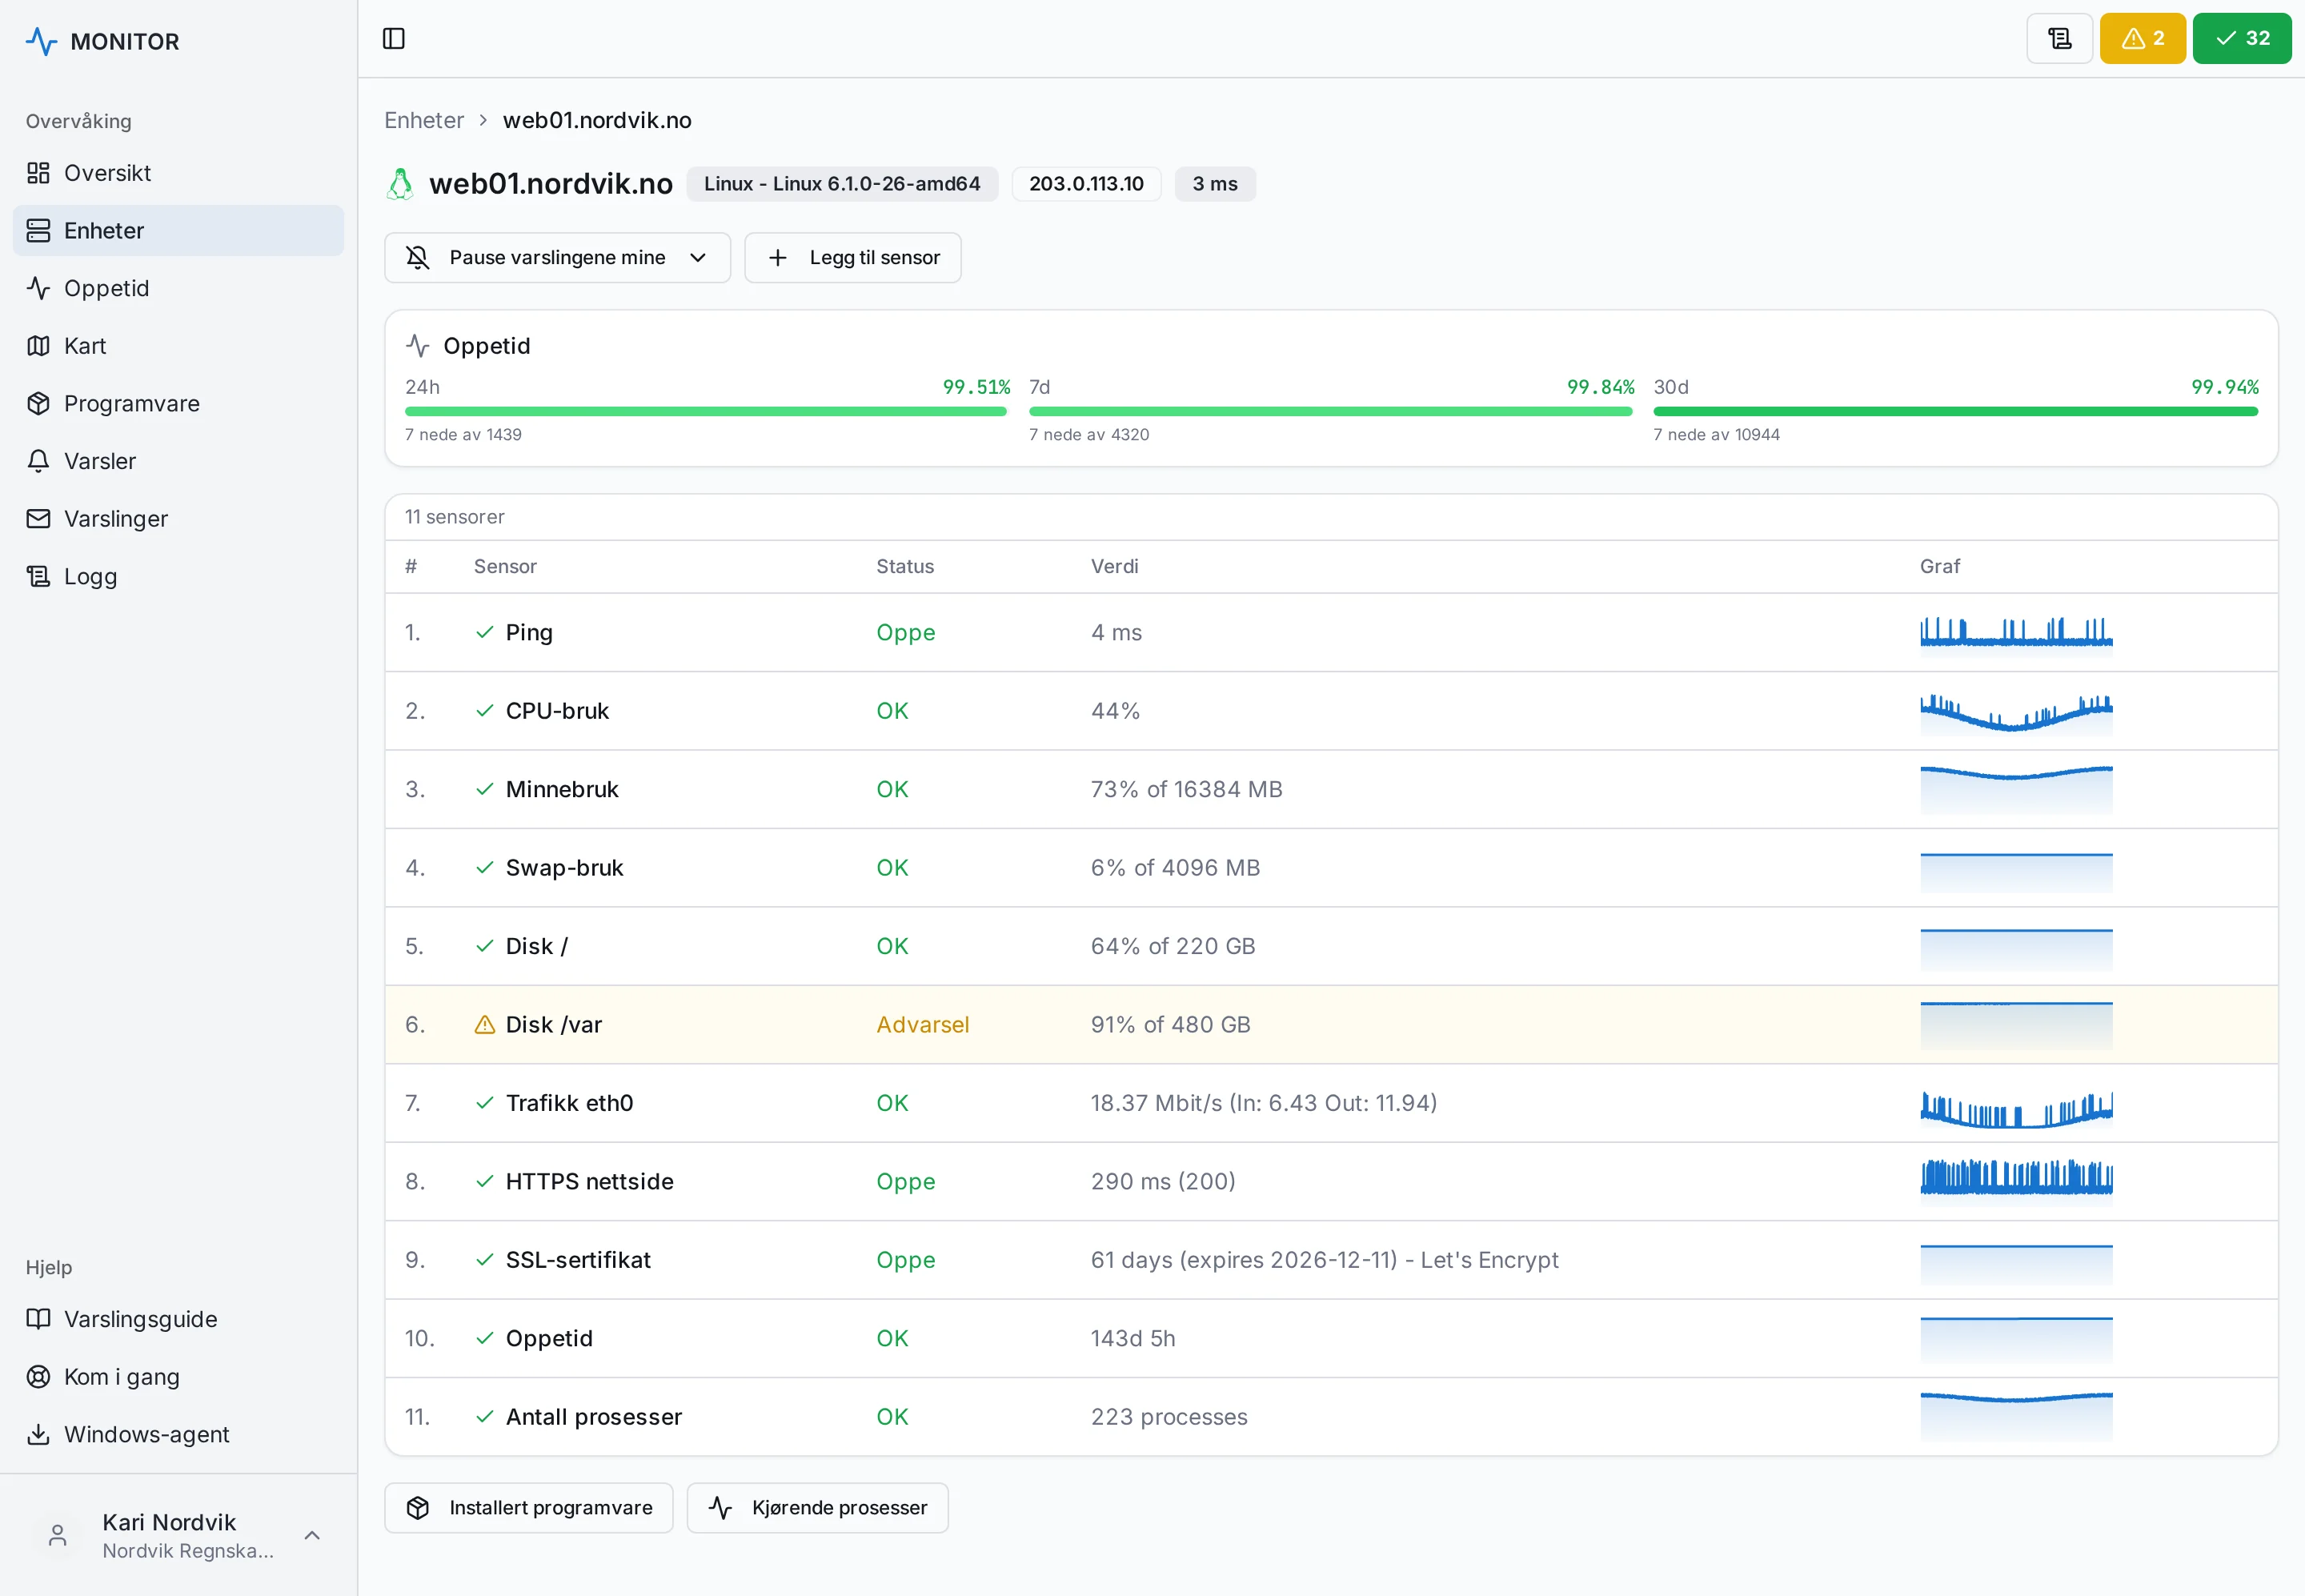Screen dimensions: 2305x1596
Task: Click the Disk /var warning triangle icon
Action: 485,1025
